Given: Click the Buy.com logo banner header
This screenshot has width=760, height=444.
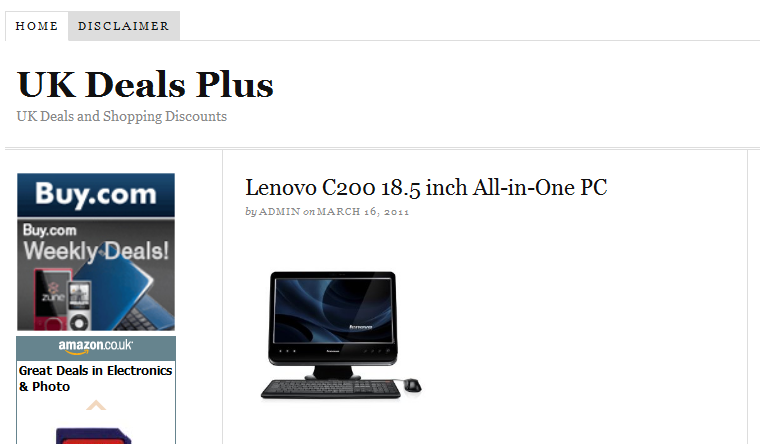Looking at the screenshot, I should pos(96,195).
